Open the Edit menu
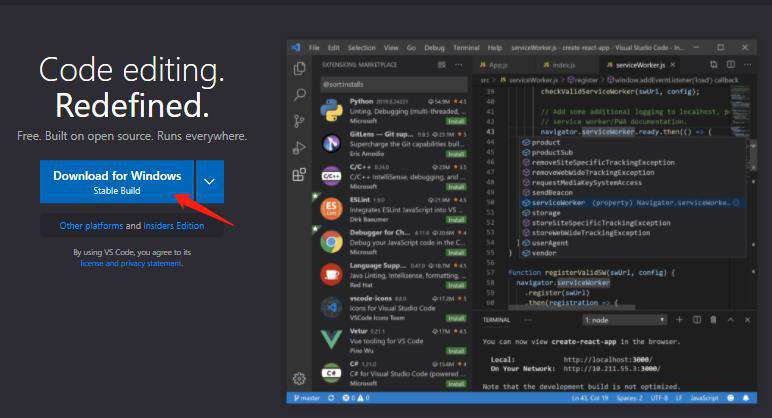Image resolution: width=772 pixels, height=418 pixels. tap(334, 48)
